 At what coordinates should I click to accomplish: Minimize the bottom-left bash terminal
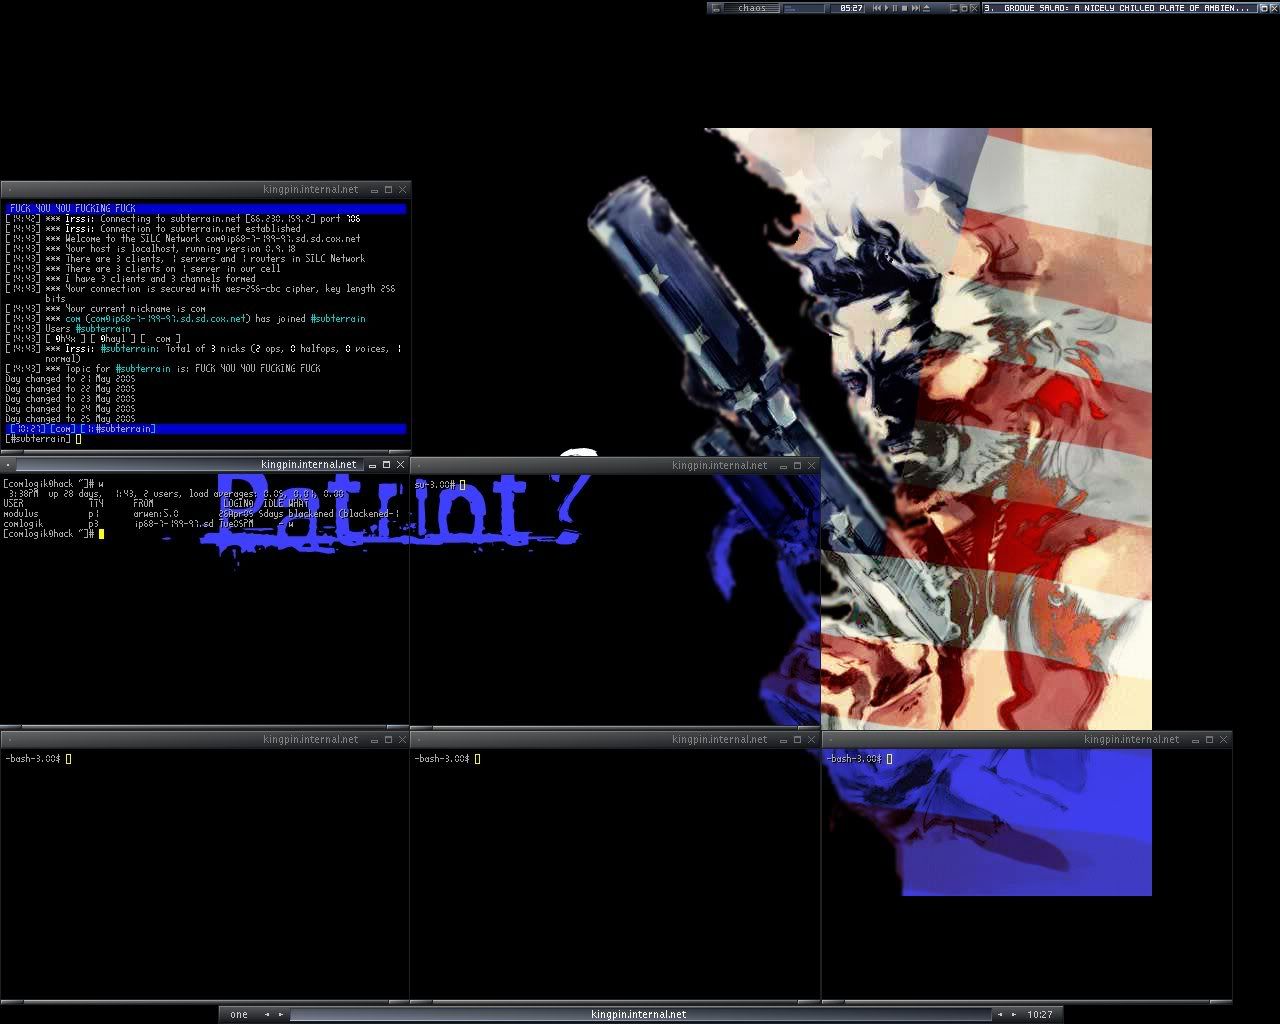[x=375, y=740]
